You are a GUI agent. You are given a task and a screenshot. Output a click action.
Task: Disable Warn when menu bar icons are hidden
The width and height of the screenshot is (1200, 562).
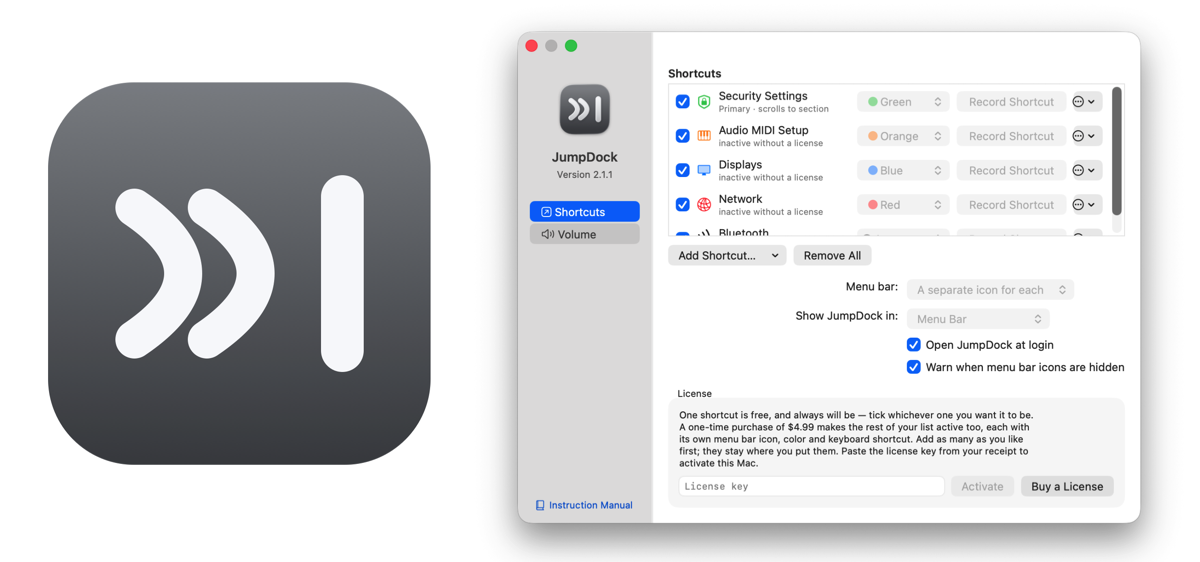(x=913, y=367)
